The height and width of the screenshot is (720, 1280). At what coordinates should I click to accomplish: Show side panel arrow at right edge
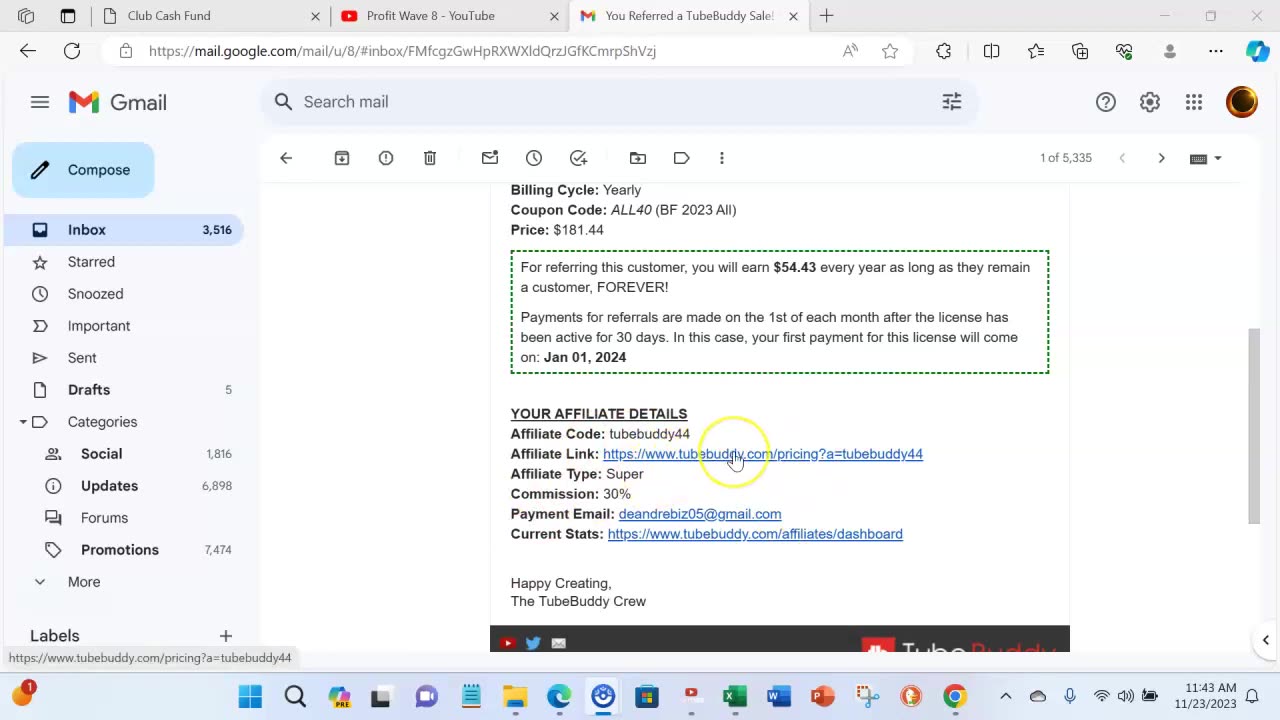click(x=1265, y=640)
